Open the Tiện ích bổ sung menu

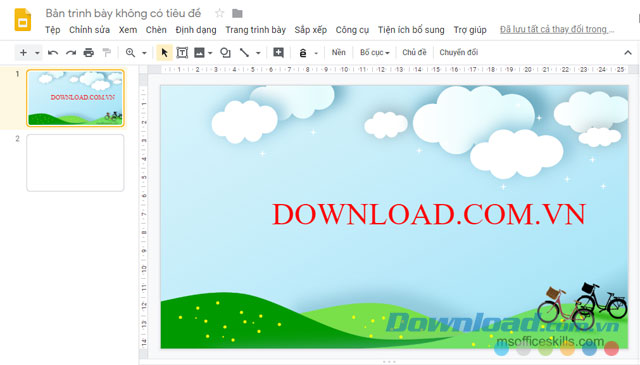[x=411, y=30]
